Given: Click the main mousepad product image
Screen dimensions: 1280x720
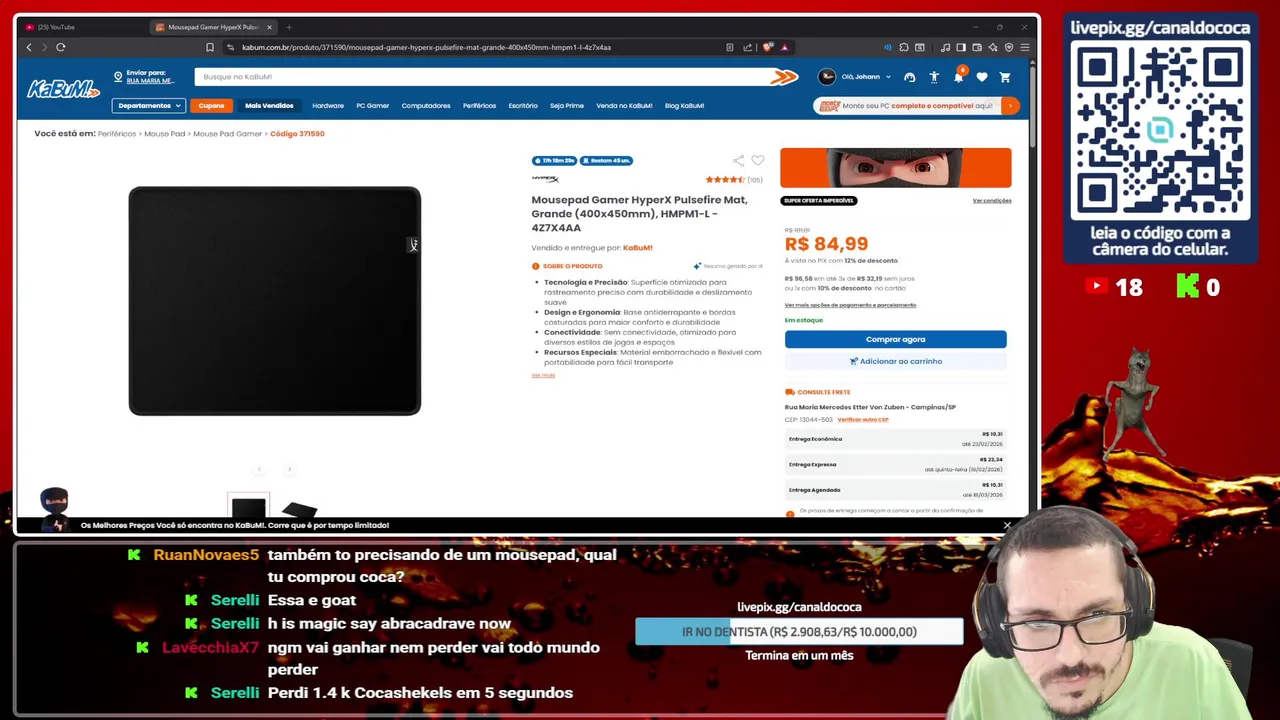Looking at the screenshot, I should coord(275,300).
